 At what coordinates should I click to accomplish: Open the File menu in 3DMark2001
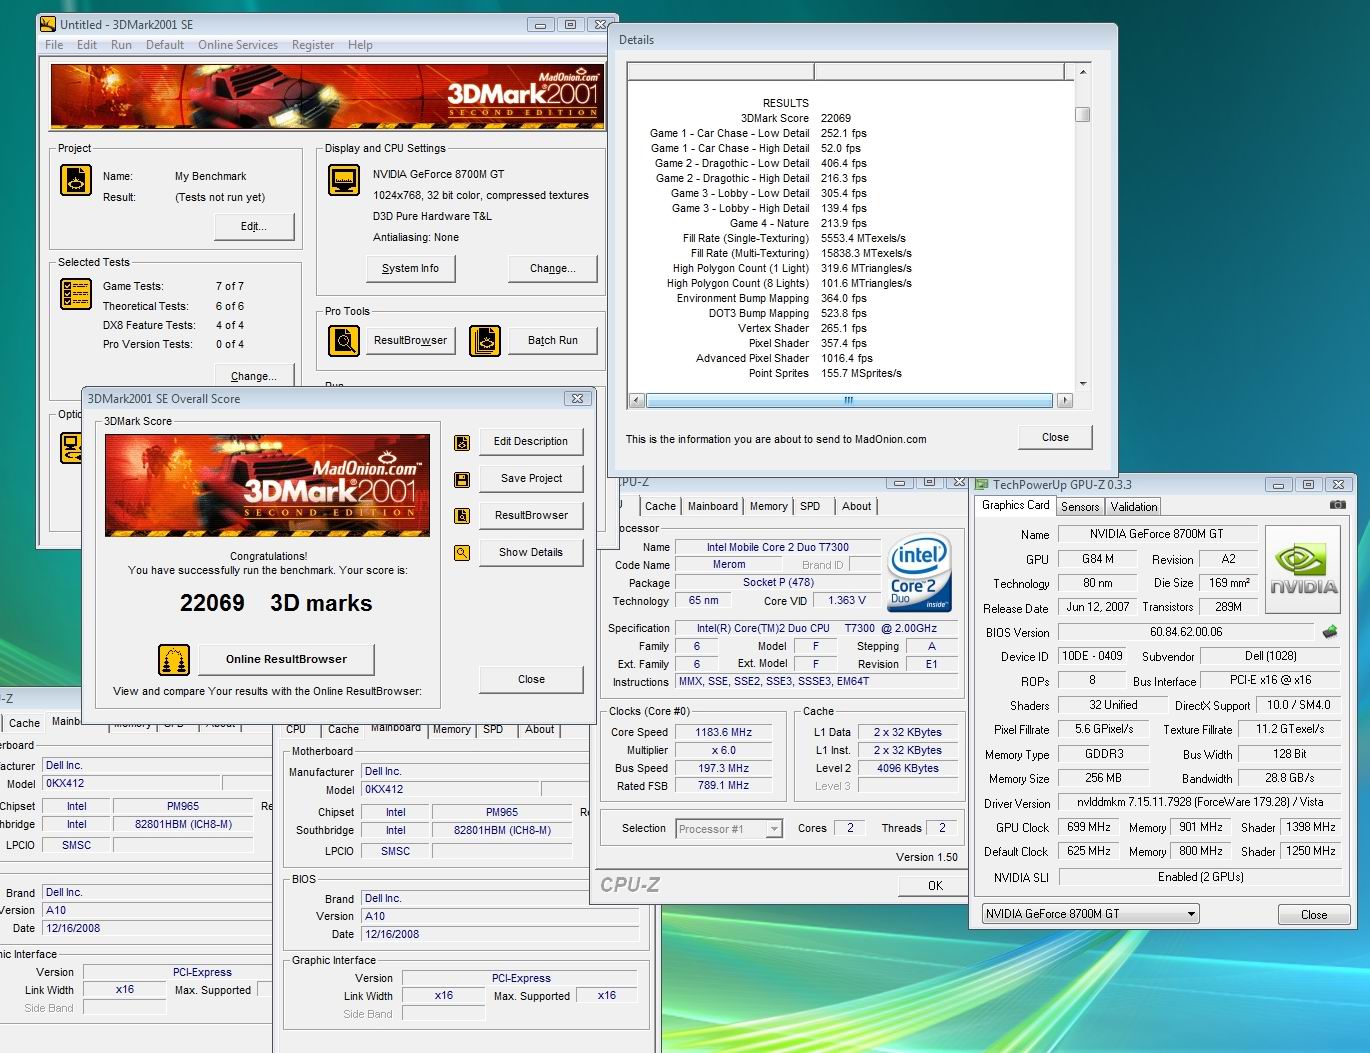coord(54,45)
